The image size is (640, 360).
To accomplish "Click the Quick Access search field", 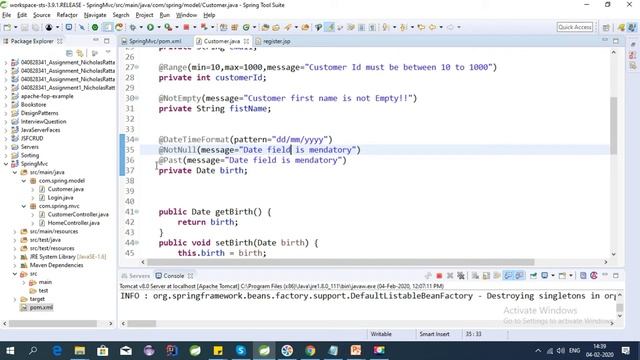I will (575, 27).
